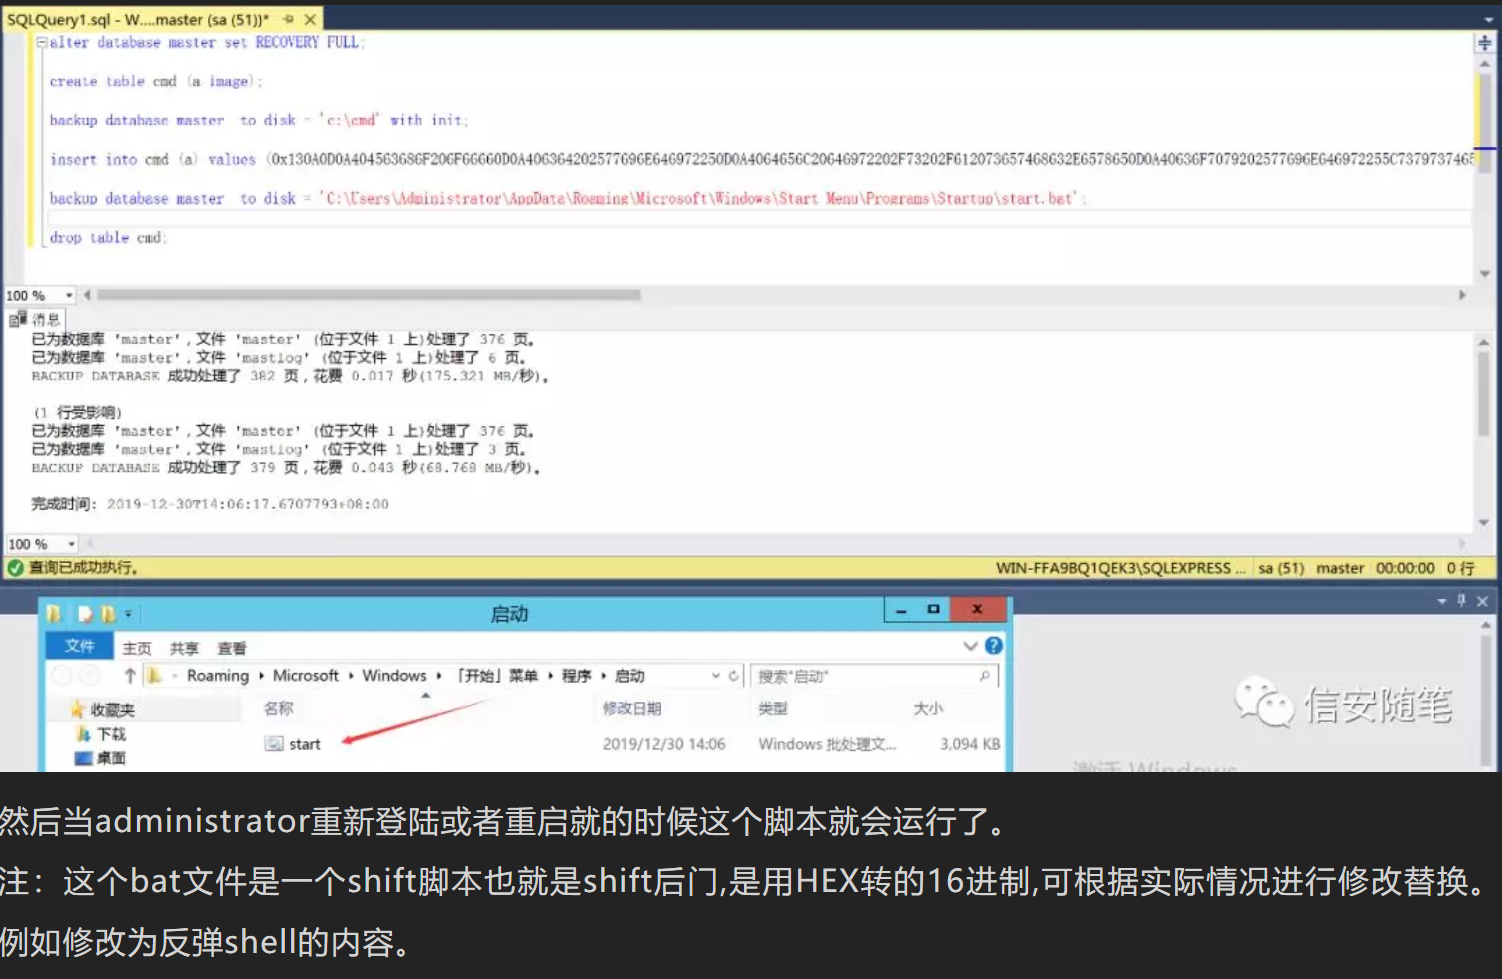1502x979 pixels.
Task: Select 下载 in the navigation pane
Action: click(103, 734)
